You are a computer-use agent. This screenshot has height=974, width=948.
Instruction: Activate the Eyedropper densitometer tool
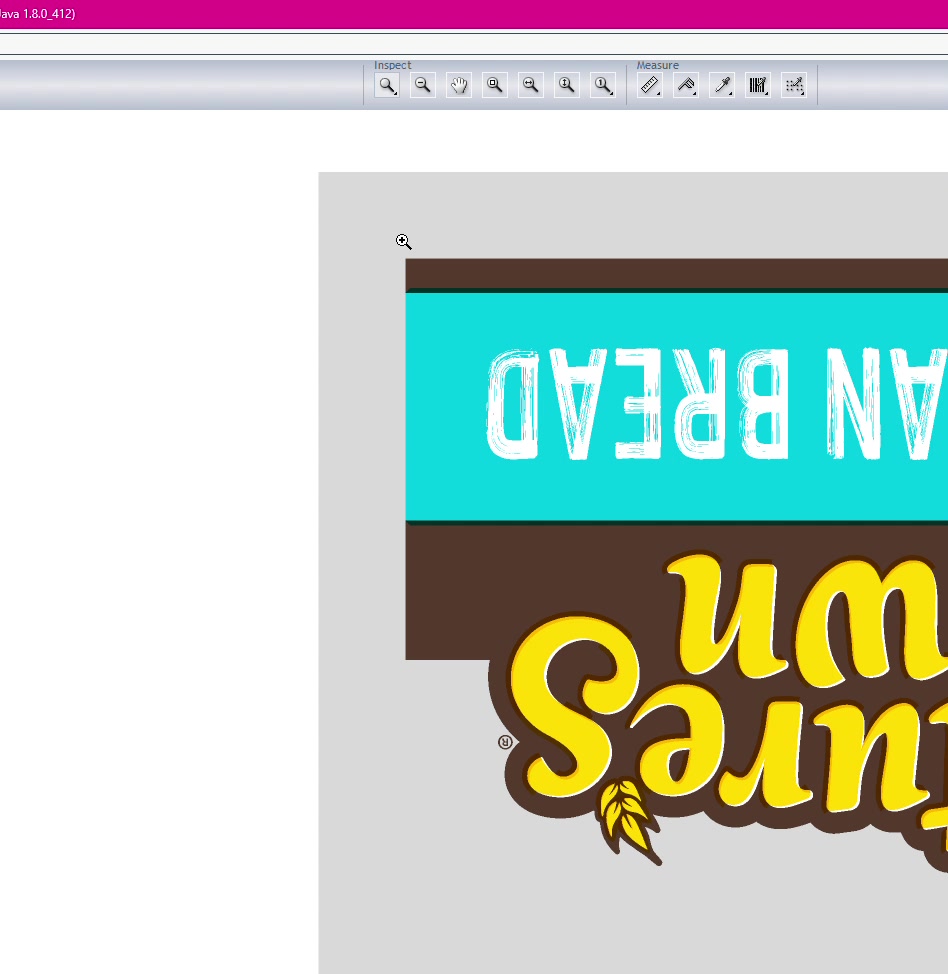(x=721, y=86)
